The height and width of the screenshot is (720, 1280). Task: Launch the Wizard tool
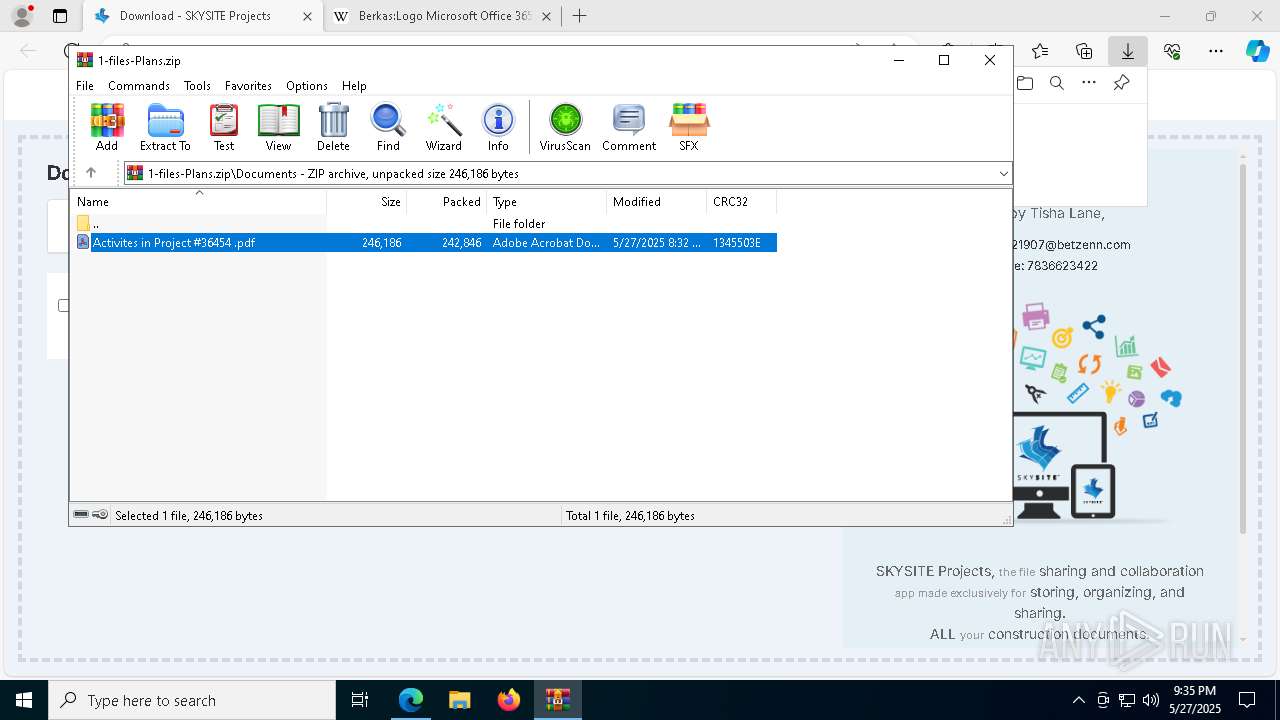[443, 127]
